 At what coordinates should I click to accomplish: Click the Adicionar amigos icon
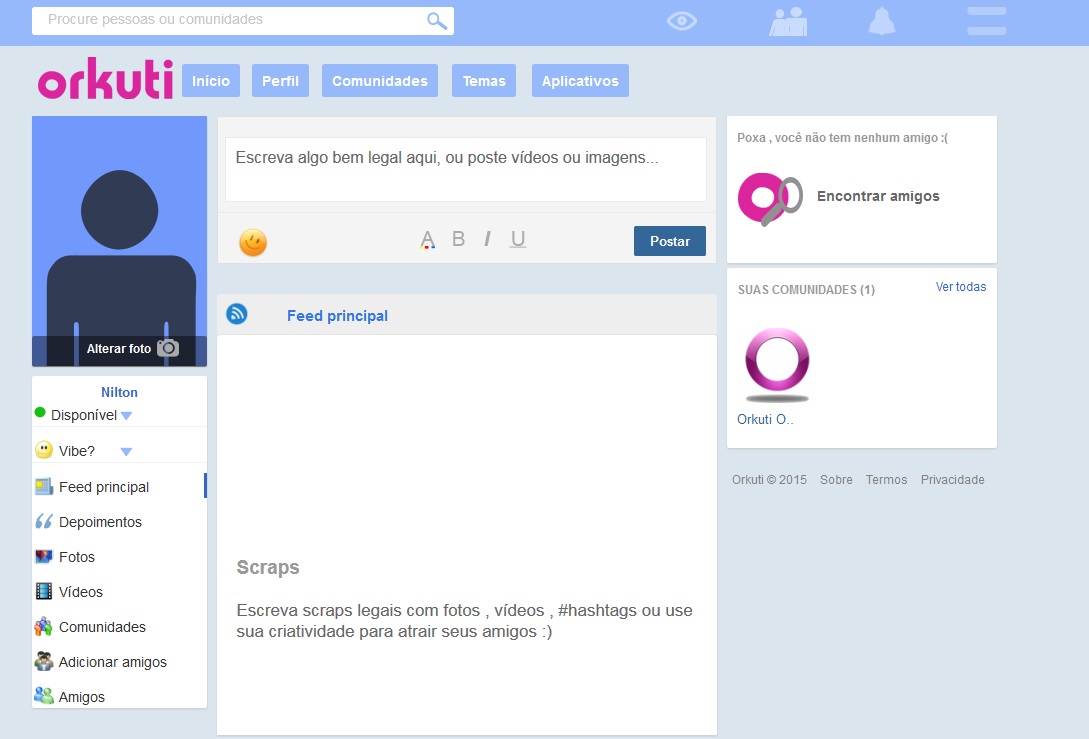click(44, 661)
